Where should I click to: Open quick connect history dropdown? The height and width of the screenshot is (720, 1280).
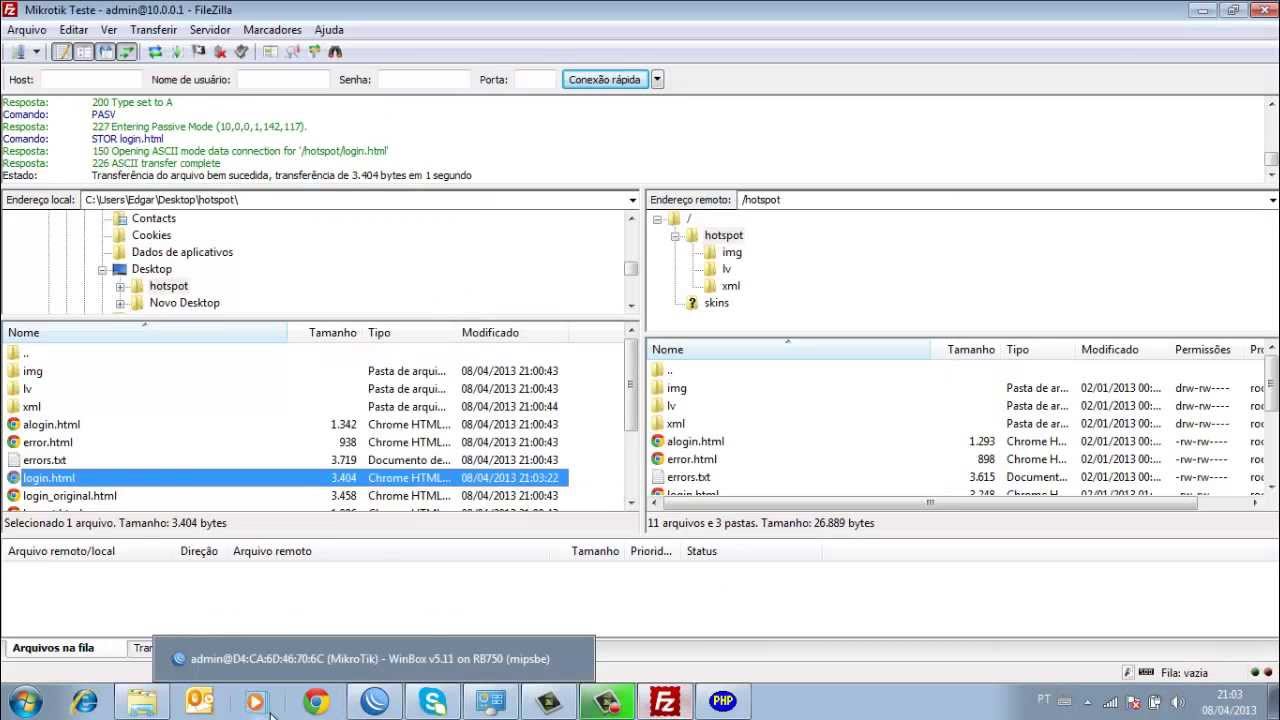pyautogui.click(x=657, y=79)
